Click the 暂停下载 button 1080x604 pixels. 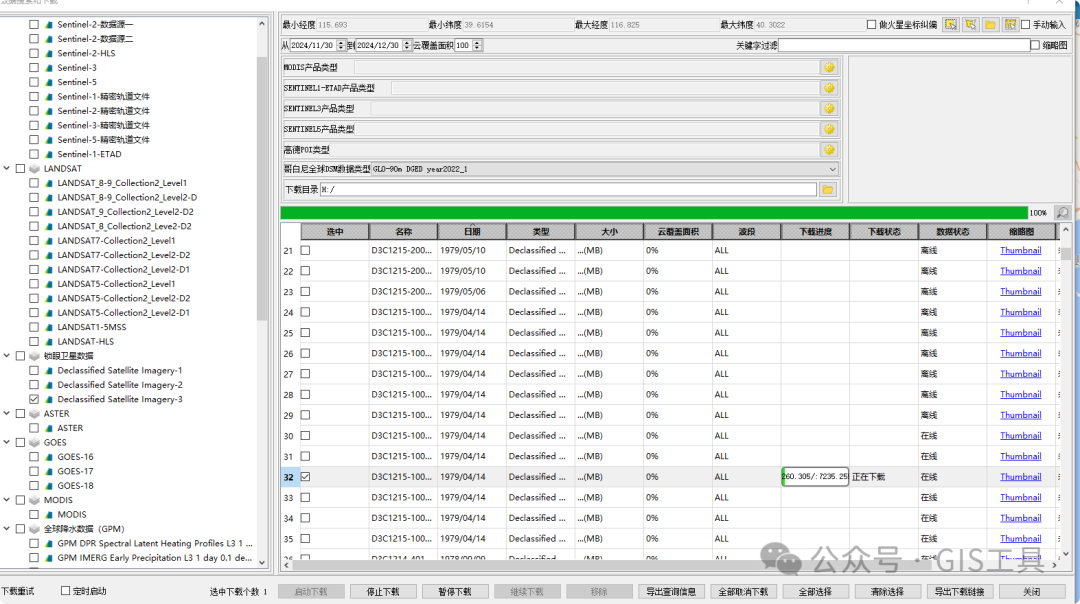[455, 592]
